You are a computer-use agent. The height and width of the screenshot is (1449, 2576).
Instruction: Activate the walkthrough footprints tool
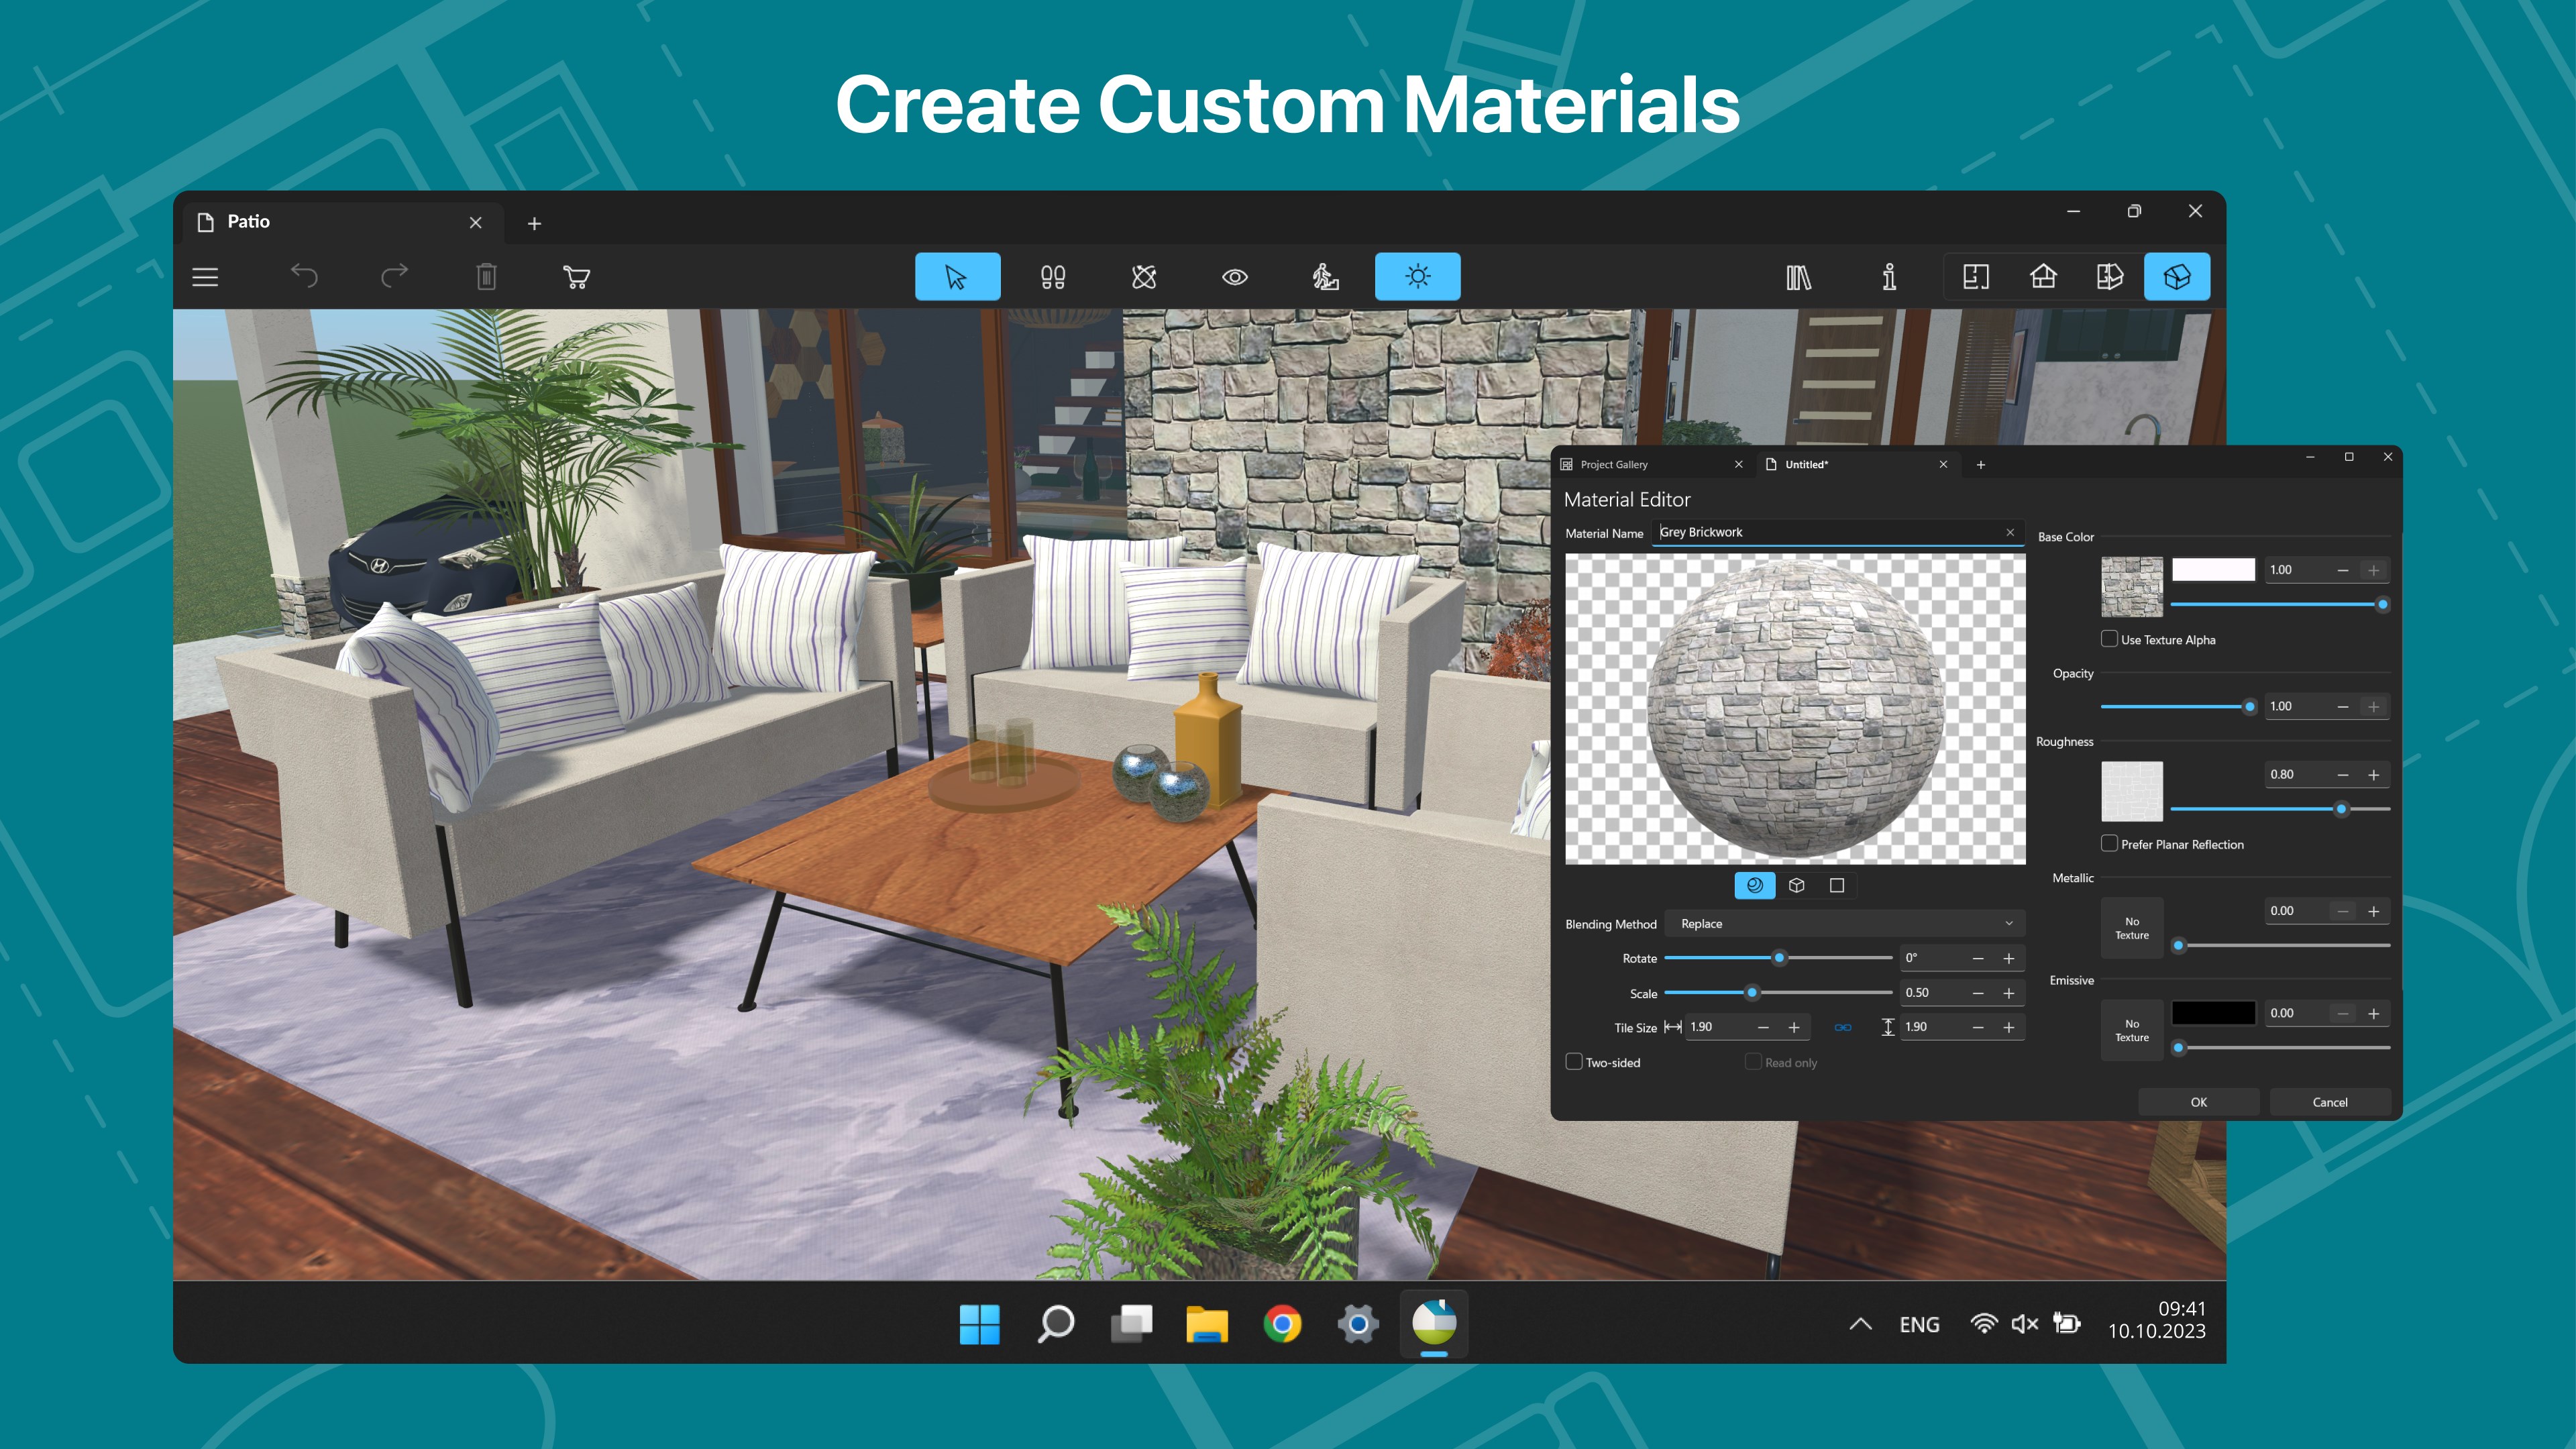(x=1053, y=277)
